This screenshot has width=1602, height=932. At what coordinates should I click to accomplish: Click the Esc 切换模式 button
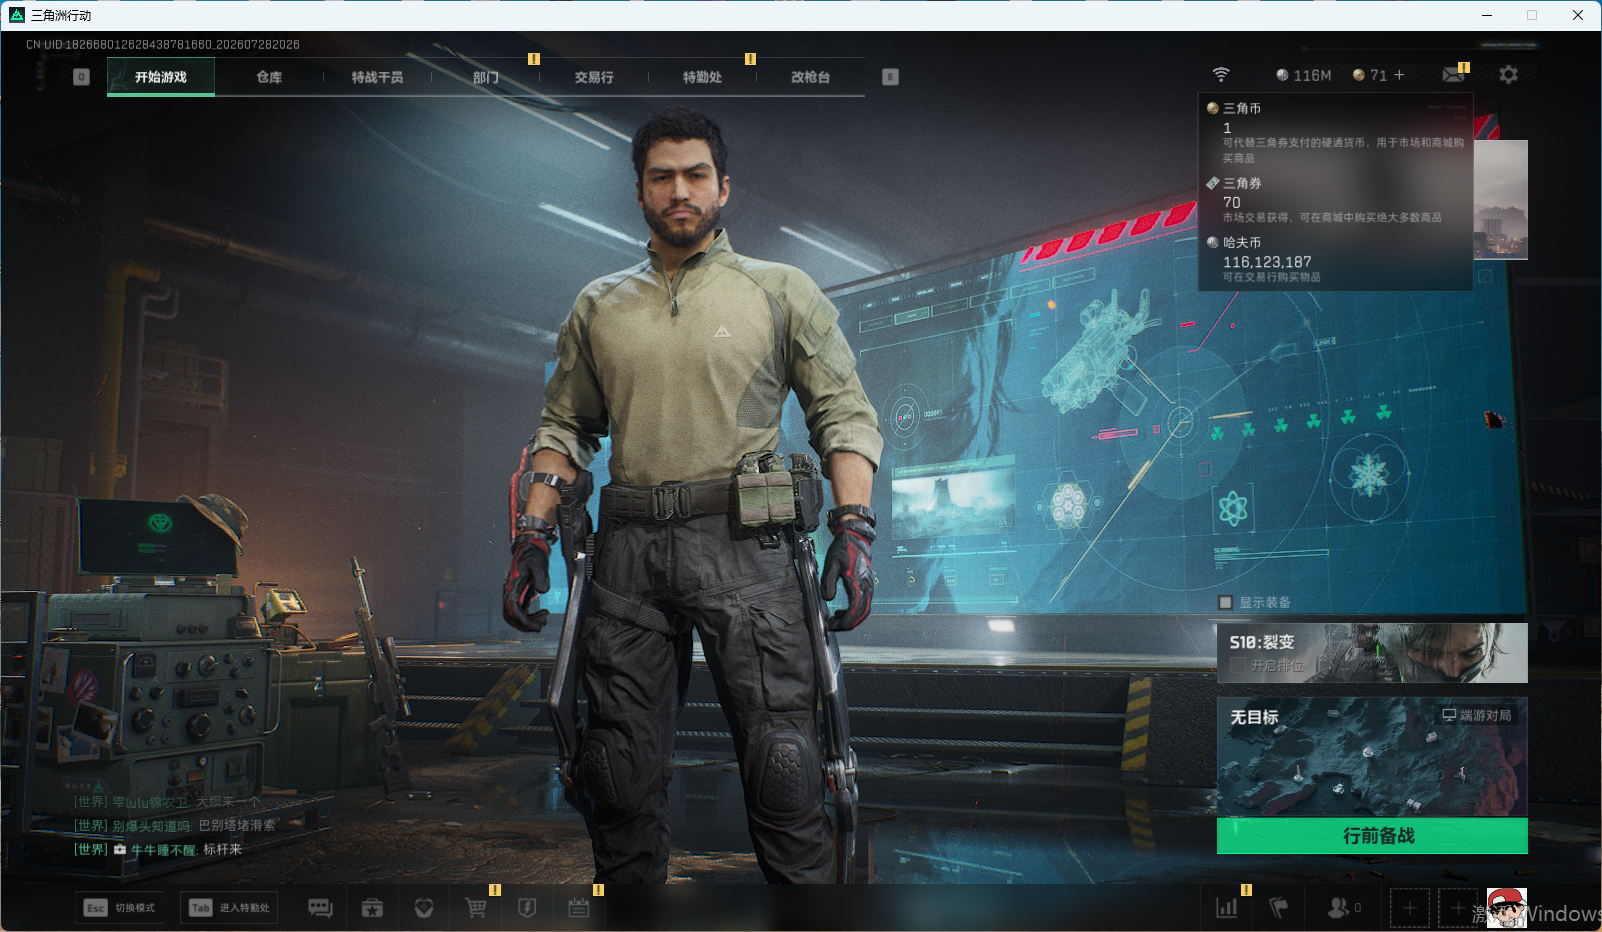120,908
